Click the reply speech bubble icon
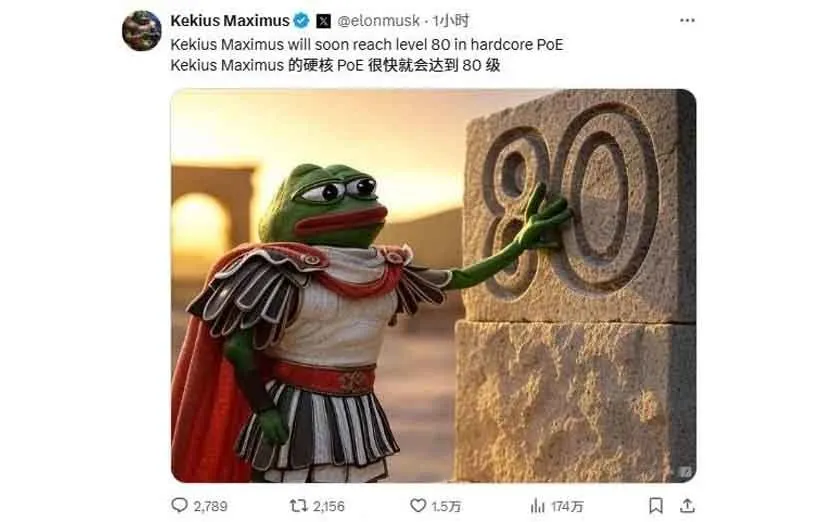The height and width of the screenshot is (522, 822). [x=179, y=505]
